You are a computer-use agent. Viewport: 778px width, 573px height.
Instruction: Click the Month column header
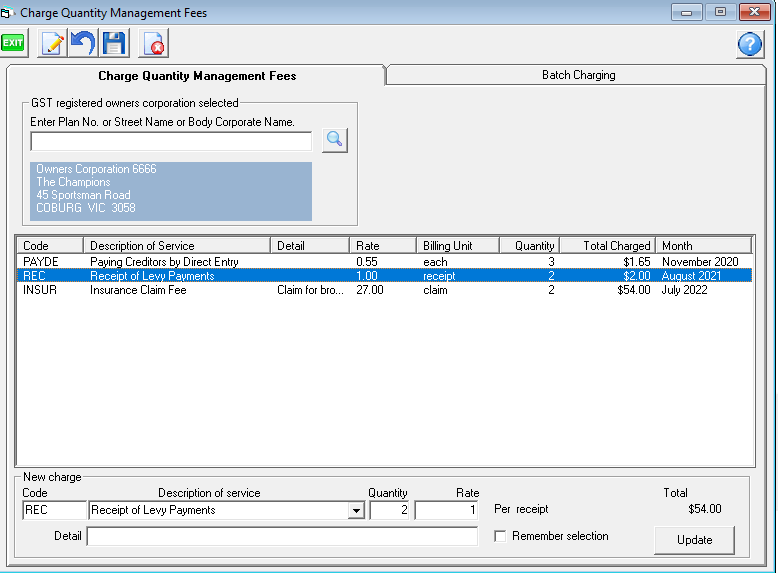(704, 246)
